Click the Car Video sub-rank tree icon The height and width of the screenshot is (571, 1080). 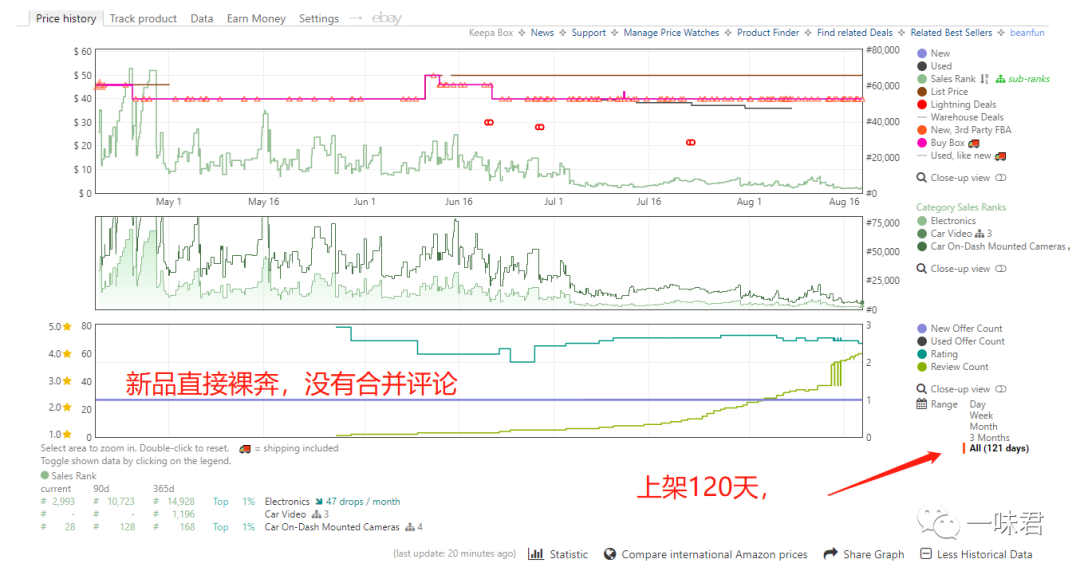point(979,234)
